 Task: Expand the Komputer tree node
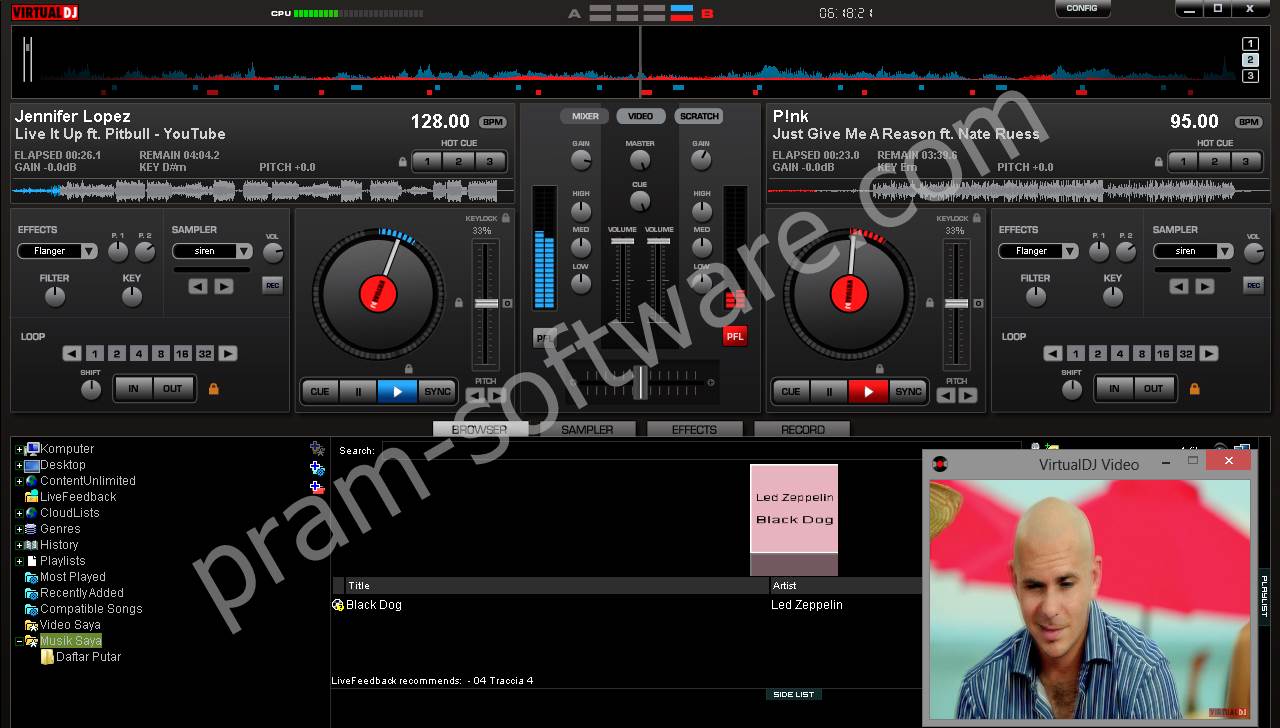pyautogui.click(x=19, y=449)
